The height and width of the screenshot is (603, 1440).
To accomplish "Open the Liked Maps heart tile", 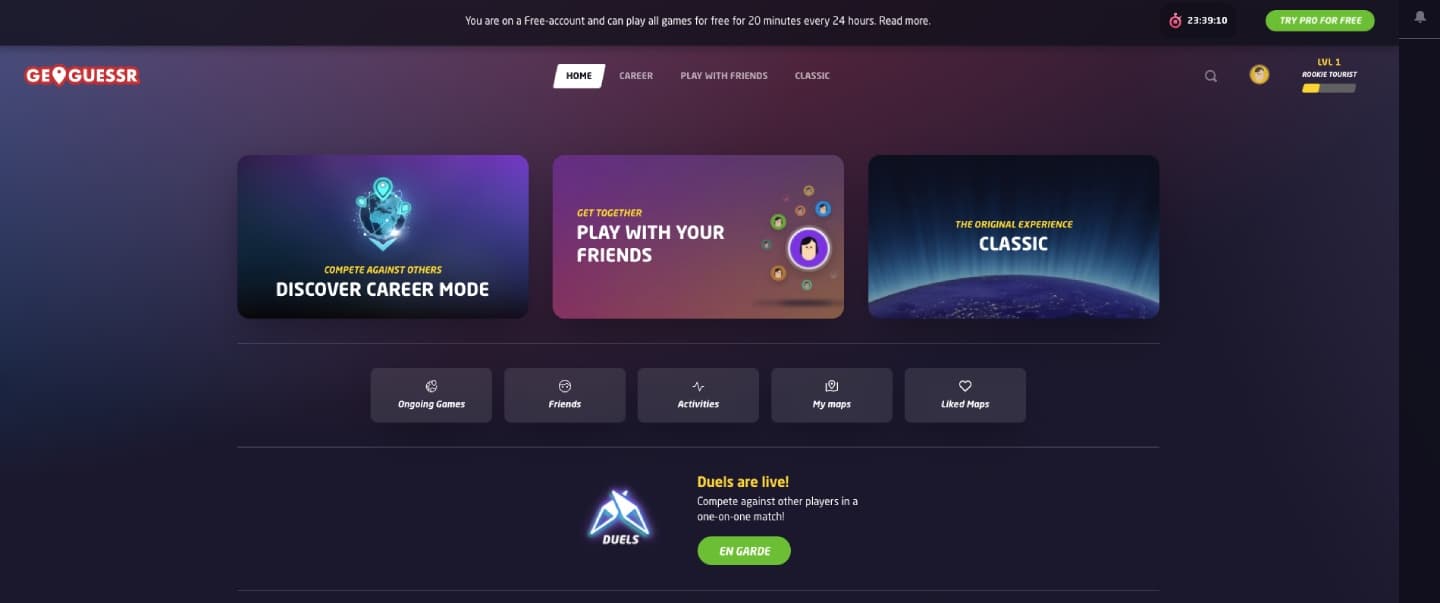I will click(965, 395).
